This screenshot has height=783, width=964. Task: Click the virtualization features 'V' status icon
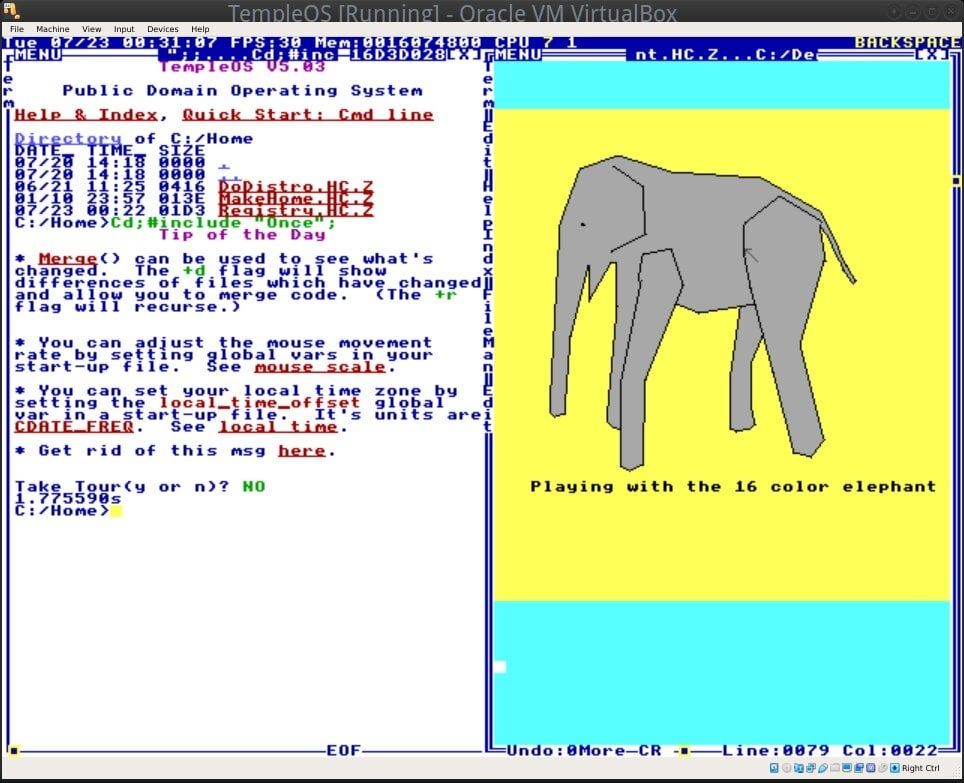(x=871, y=768)
